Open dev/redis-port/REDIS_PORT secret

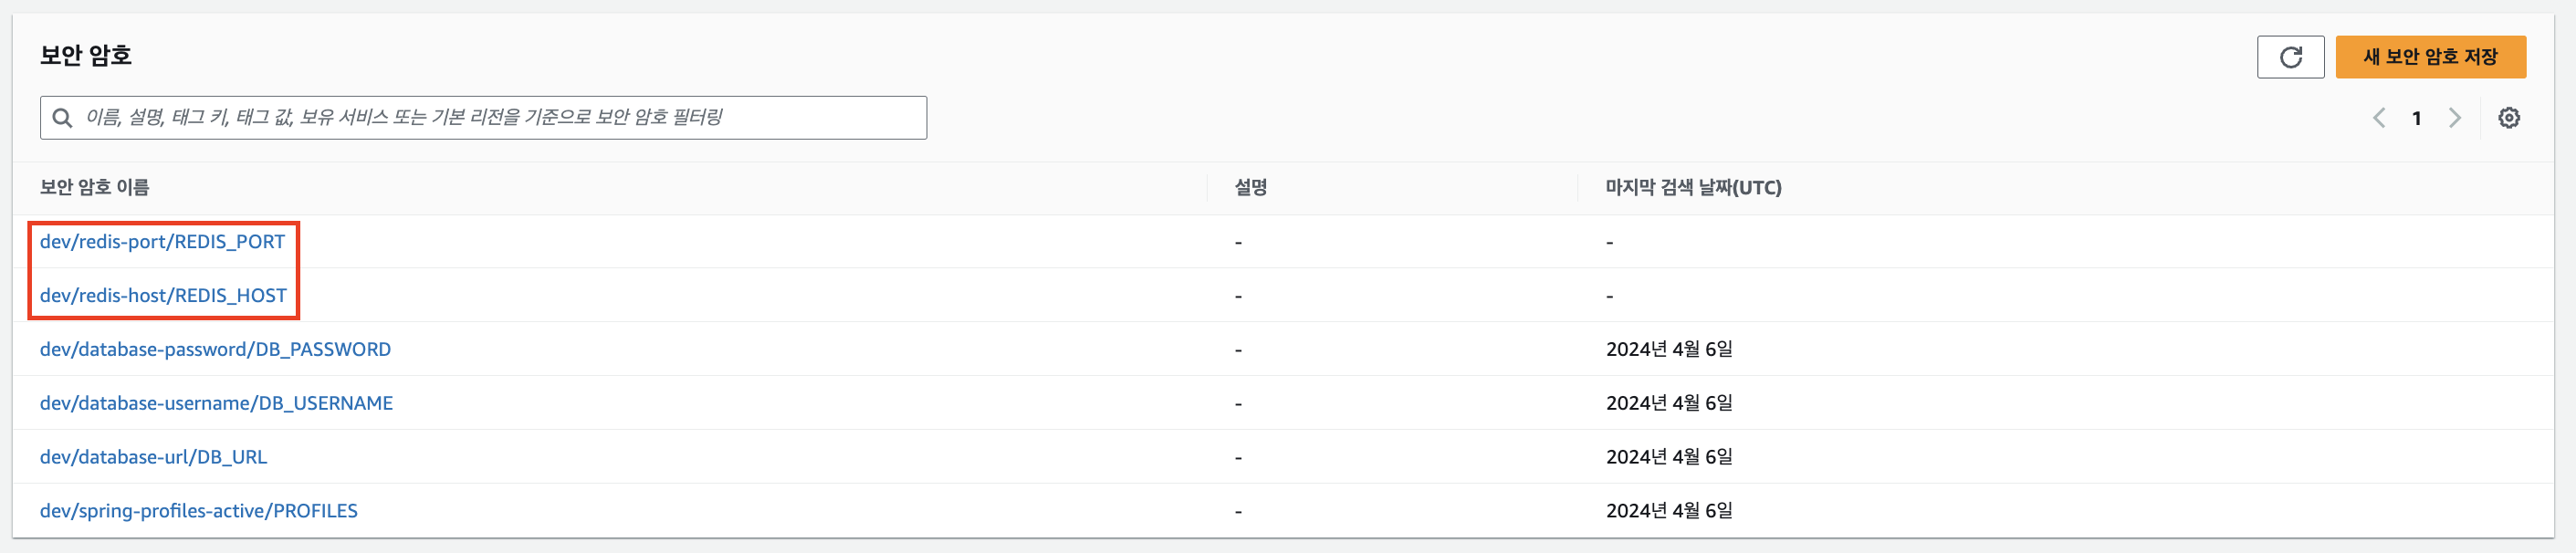coord(162,242)
